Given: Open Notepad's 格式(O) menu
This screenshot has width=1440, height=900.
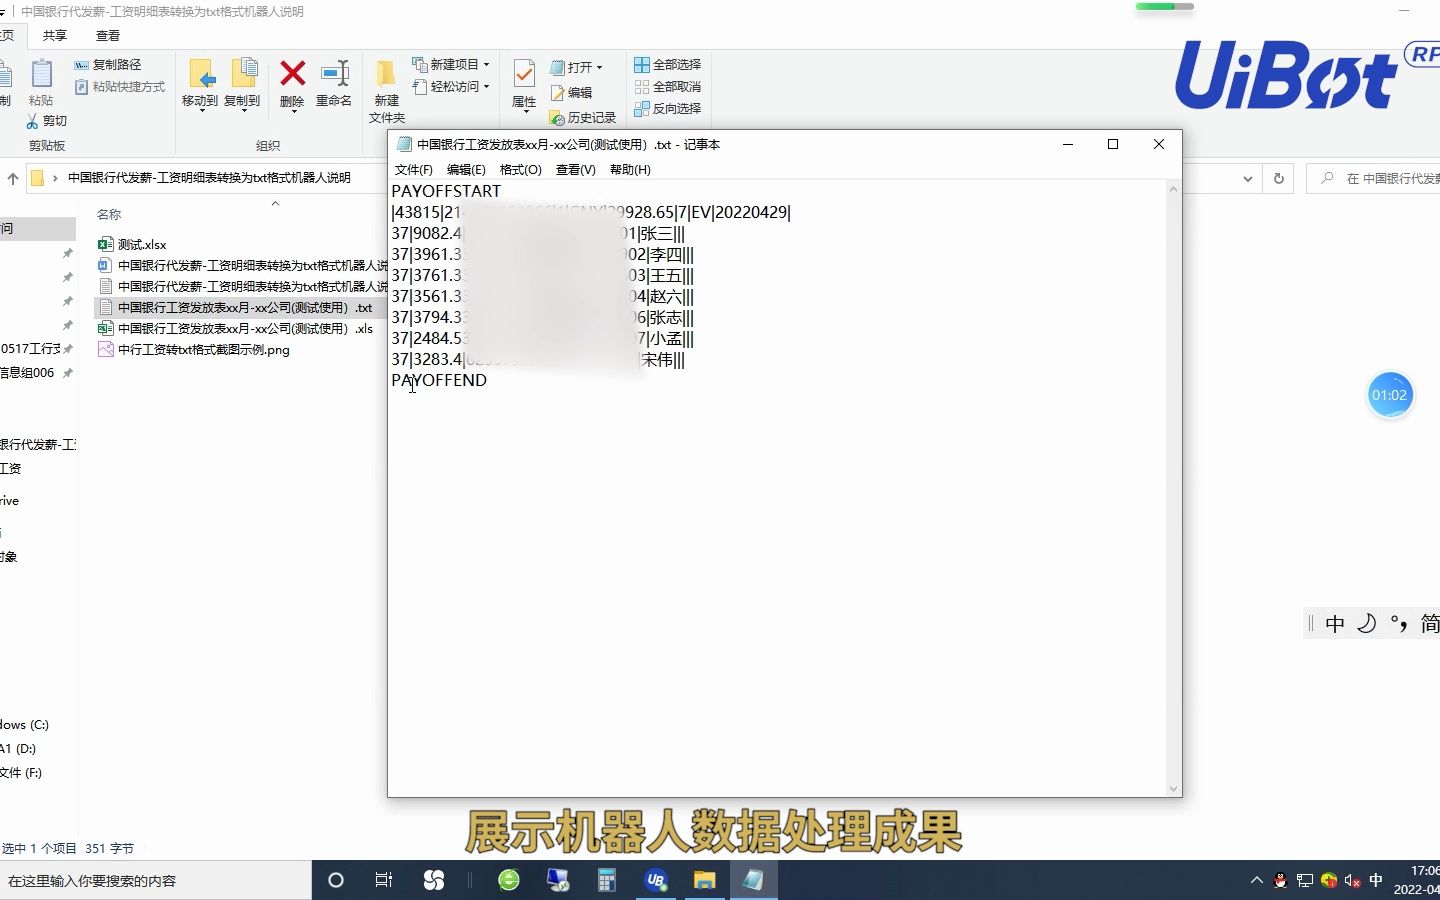Looking at the screenshot, I should point(520,170).
